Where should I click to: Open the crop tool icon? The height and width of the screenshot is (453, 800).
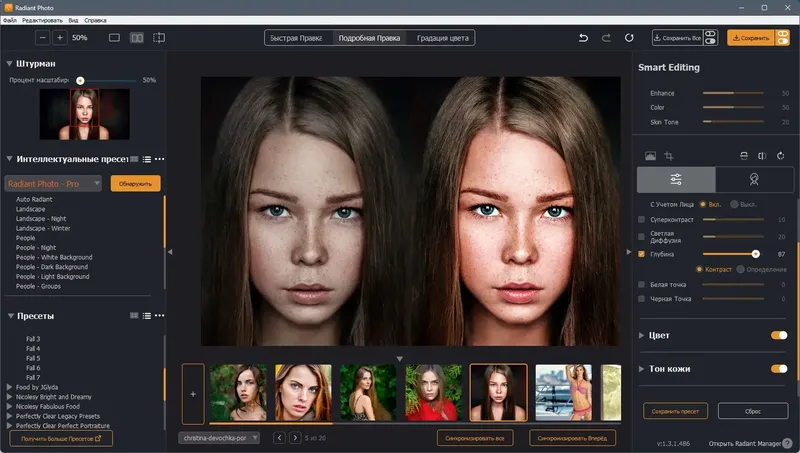click(669, 156)
